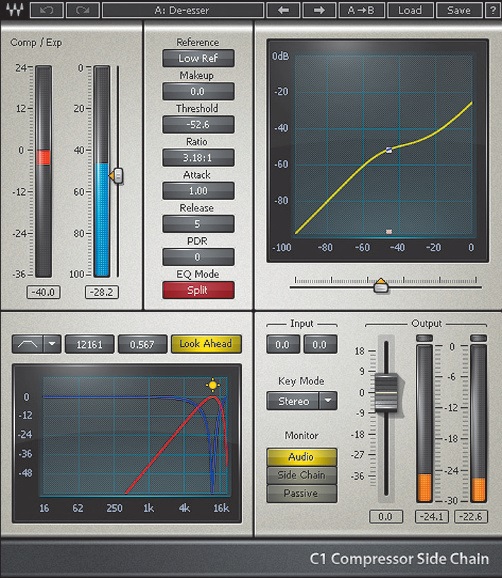The image size is (502, 578).
Task: Click the input level meter reading -28.2
Action: pyautogui.click(x=102, y=292)
